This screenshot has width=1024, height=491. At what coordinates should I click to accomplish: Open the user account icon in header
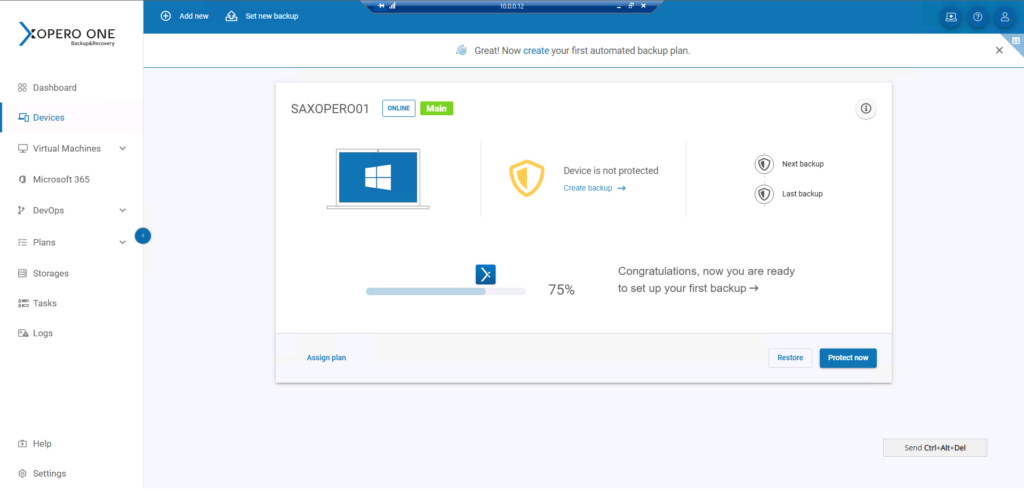1005,17
